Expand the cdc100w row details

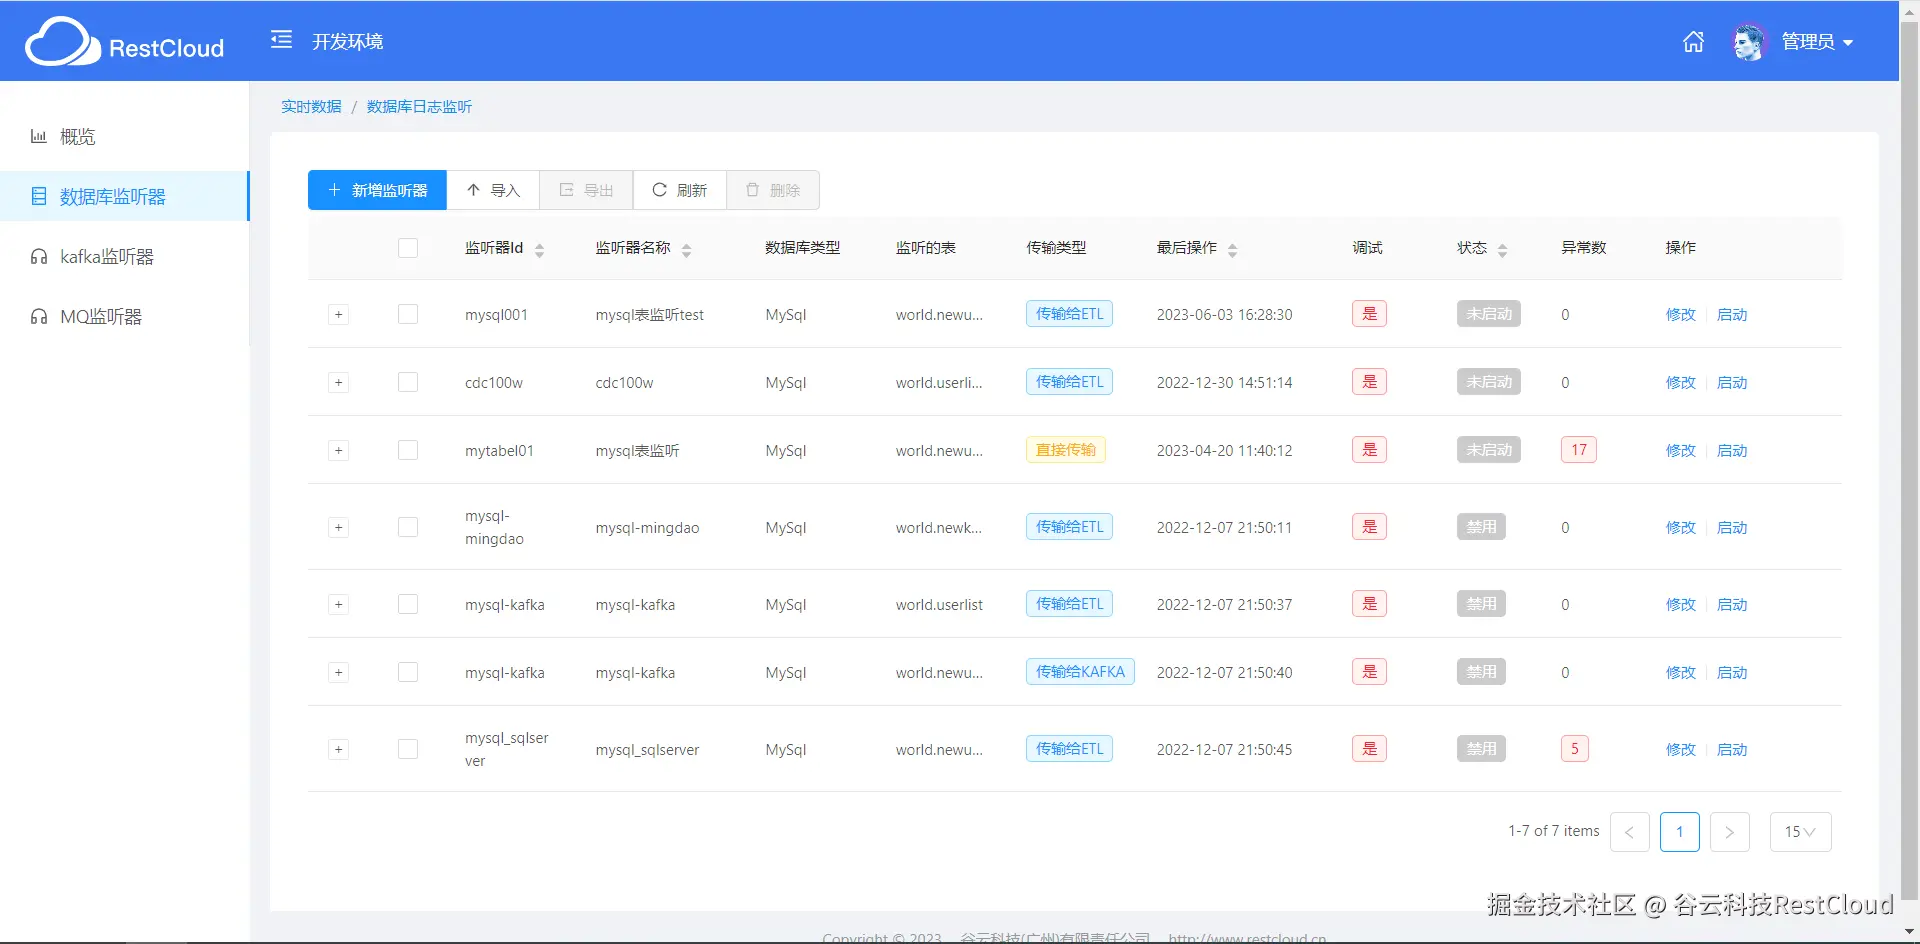click(x=339, y=383)
